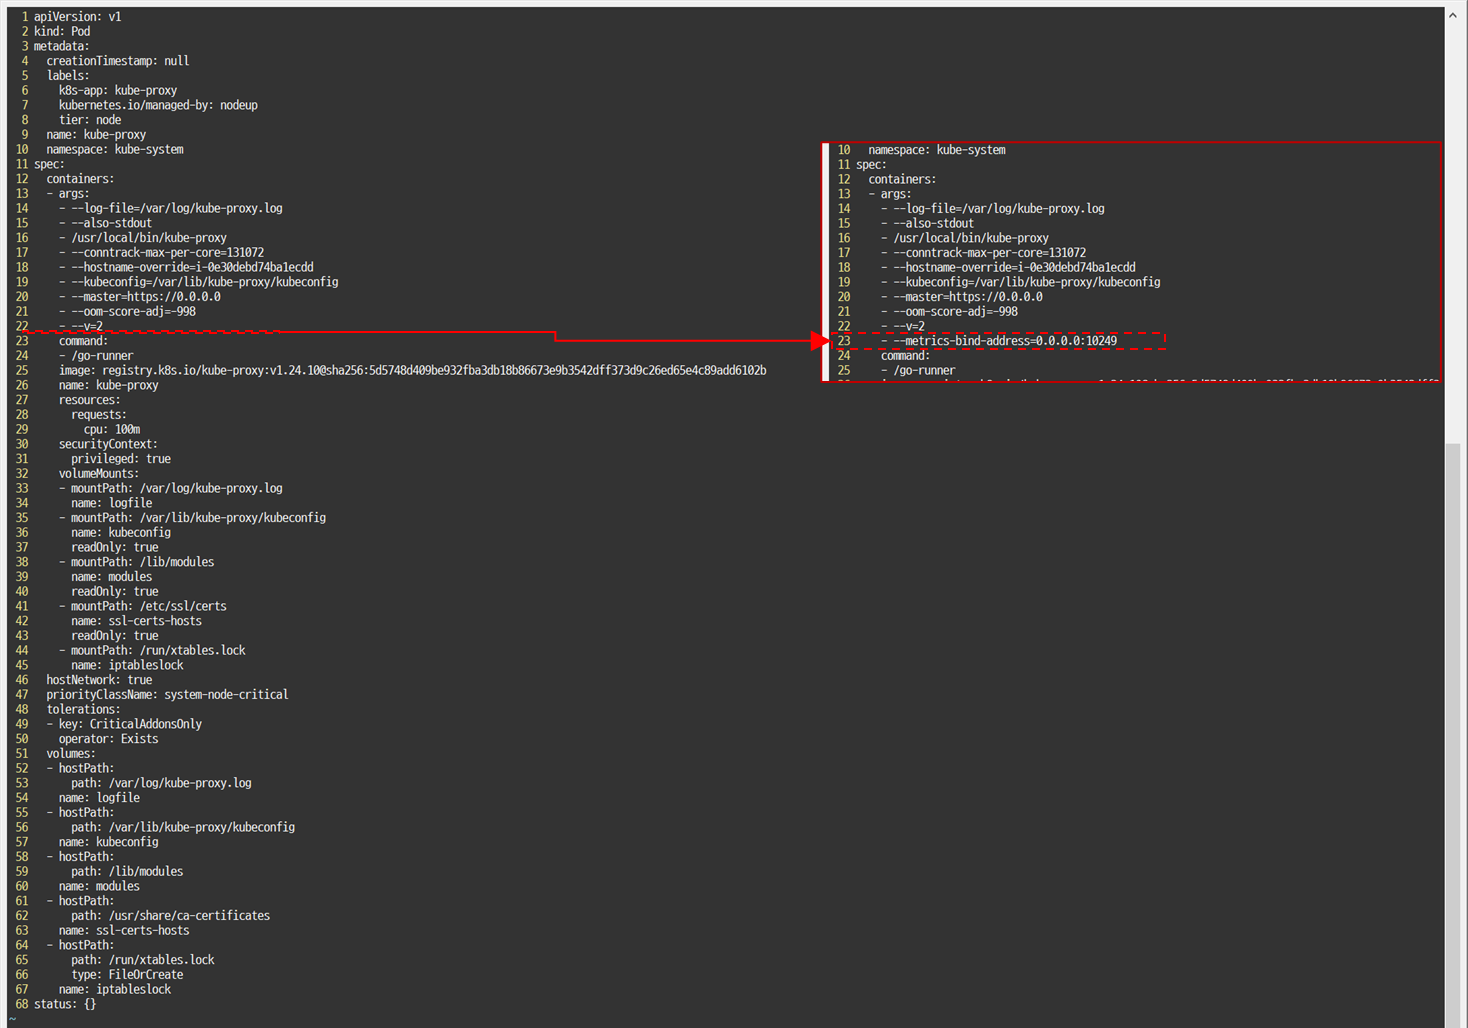Click the red overlay comparison box
Screen dimensions: 1468x1028
(x=1130, y=260)
